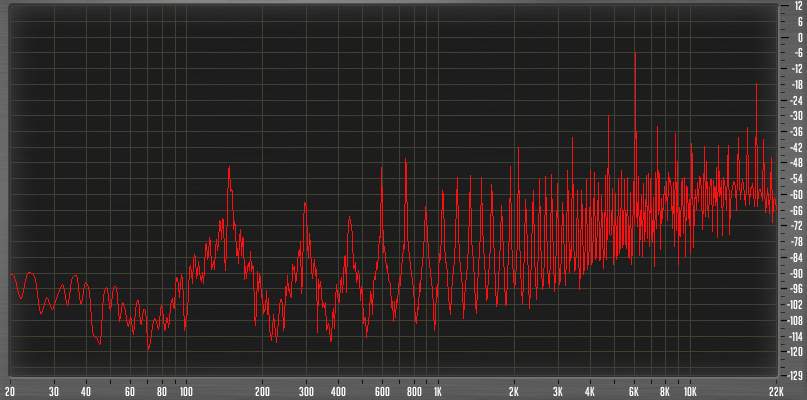Image resolution: width=807 pixels, height=400 pixels.
Task: Click the 300 Hz frequency axis label
Action: tap(306, 391)
